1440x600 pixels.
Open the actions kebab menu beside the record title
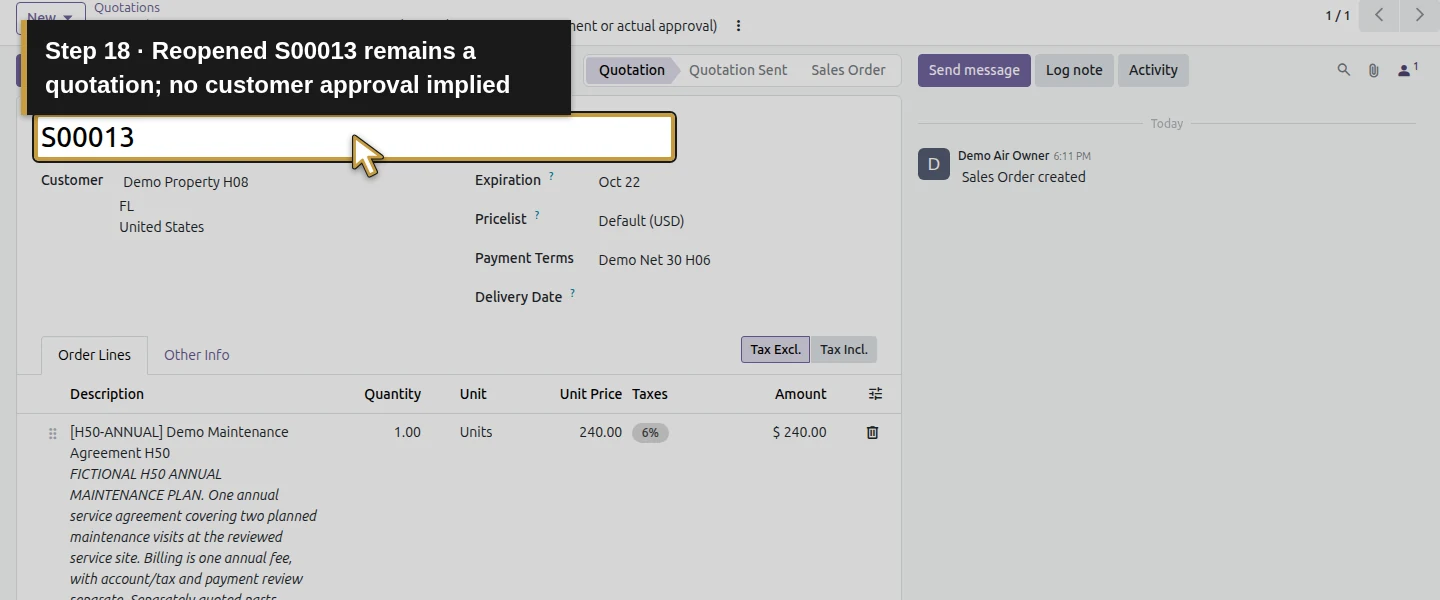click(738, 26)
